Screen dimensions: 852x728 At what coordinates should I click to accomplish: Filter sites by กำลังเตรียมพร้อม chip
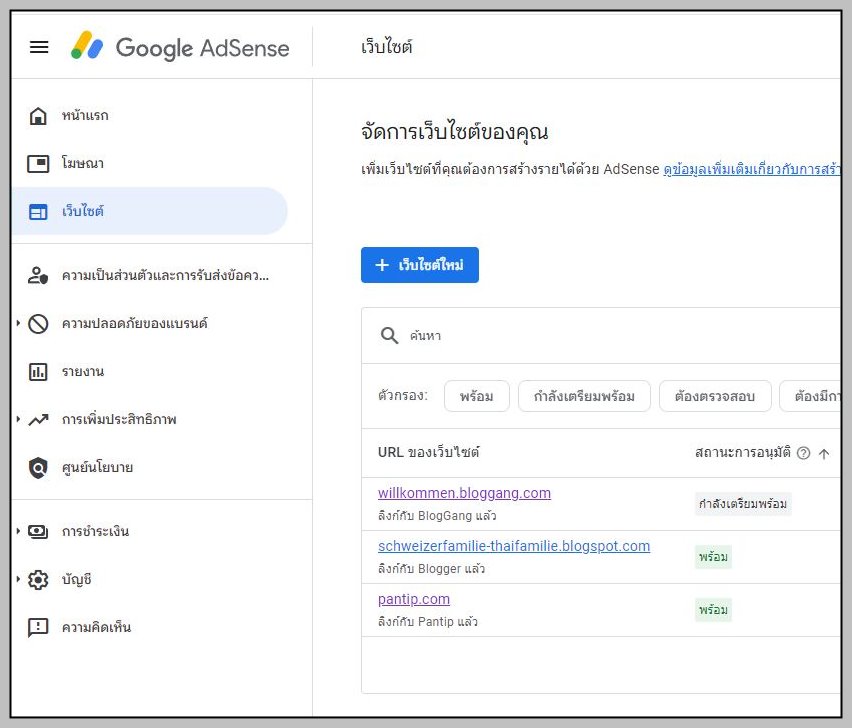coord(584,396)
